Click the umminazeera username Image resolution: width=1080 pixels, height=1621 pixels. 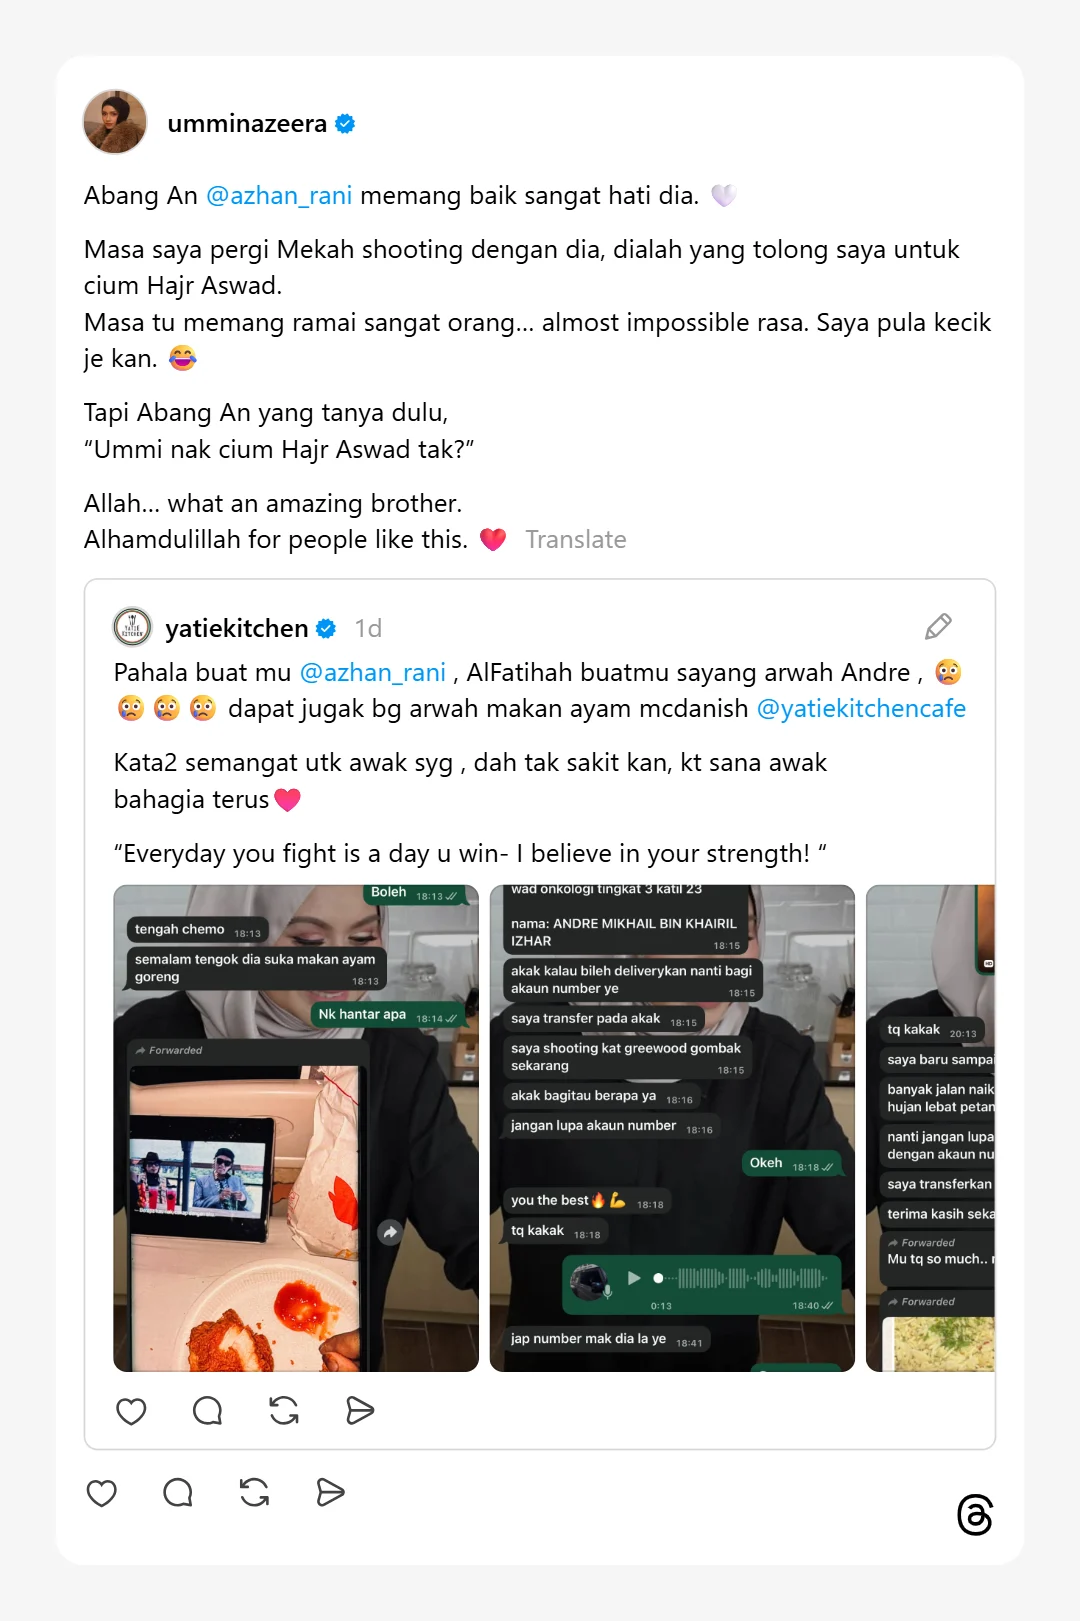(x=247, y=124)
